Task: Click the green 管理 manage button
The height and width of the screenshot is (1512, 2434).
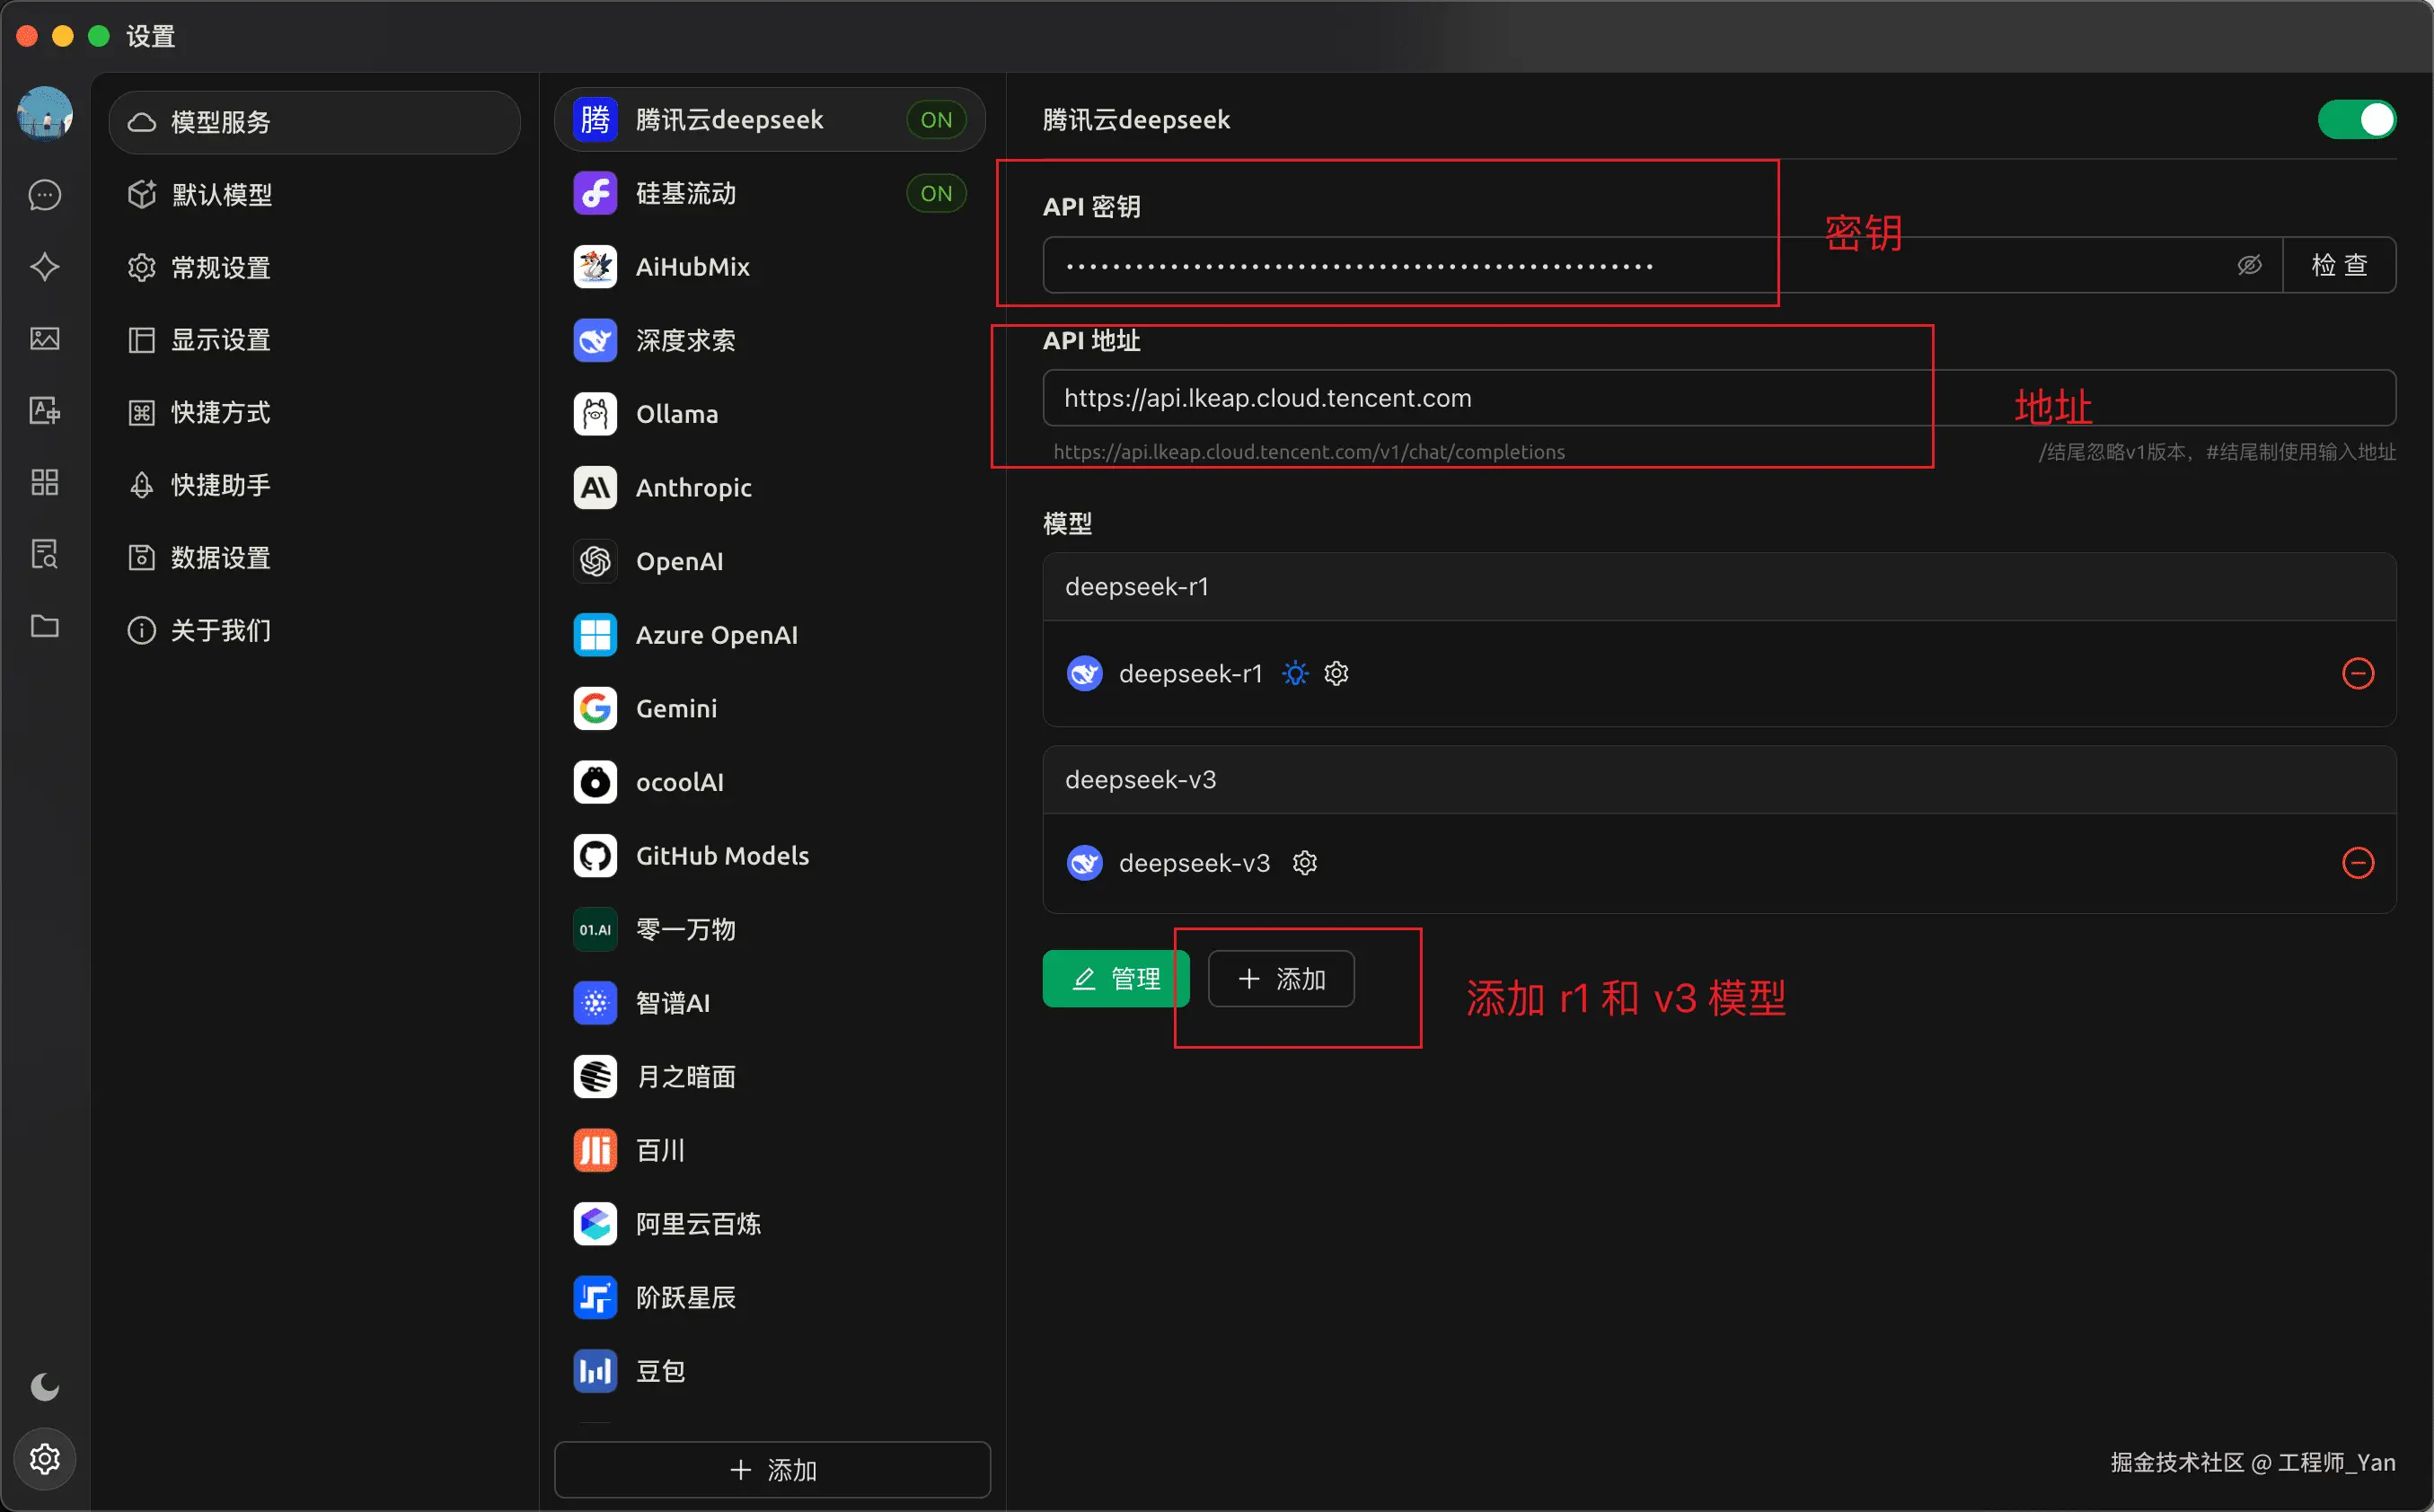Action: coord(1115,978)
